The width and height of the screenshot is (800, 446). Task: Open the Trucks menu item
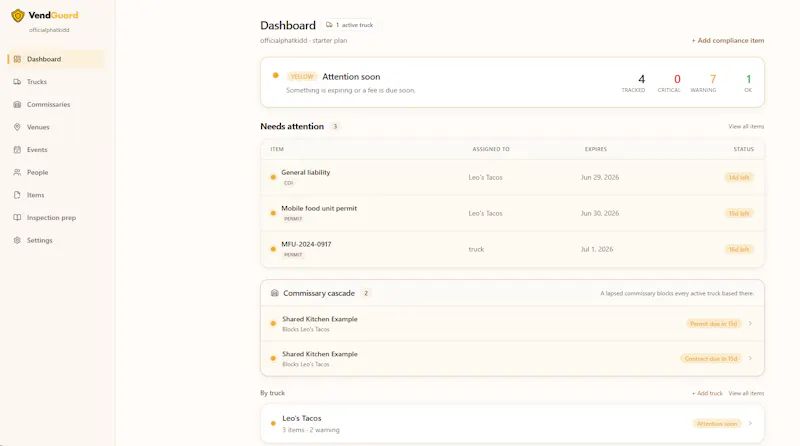(x=56, y=82)
